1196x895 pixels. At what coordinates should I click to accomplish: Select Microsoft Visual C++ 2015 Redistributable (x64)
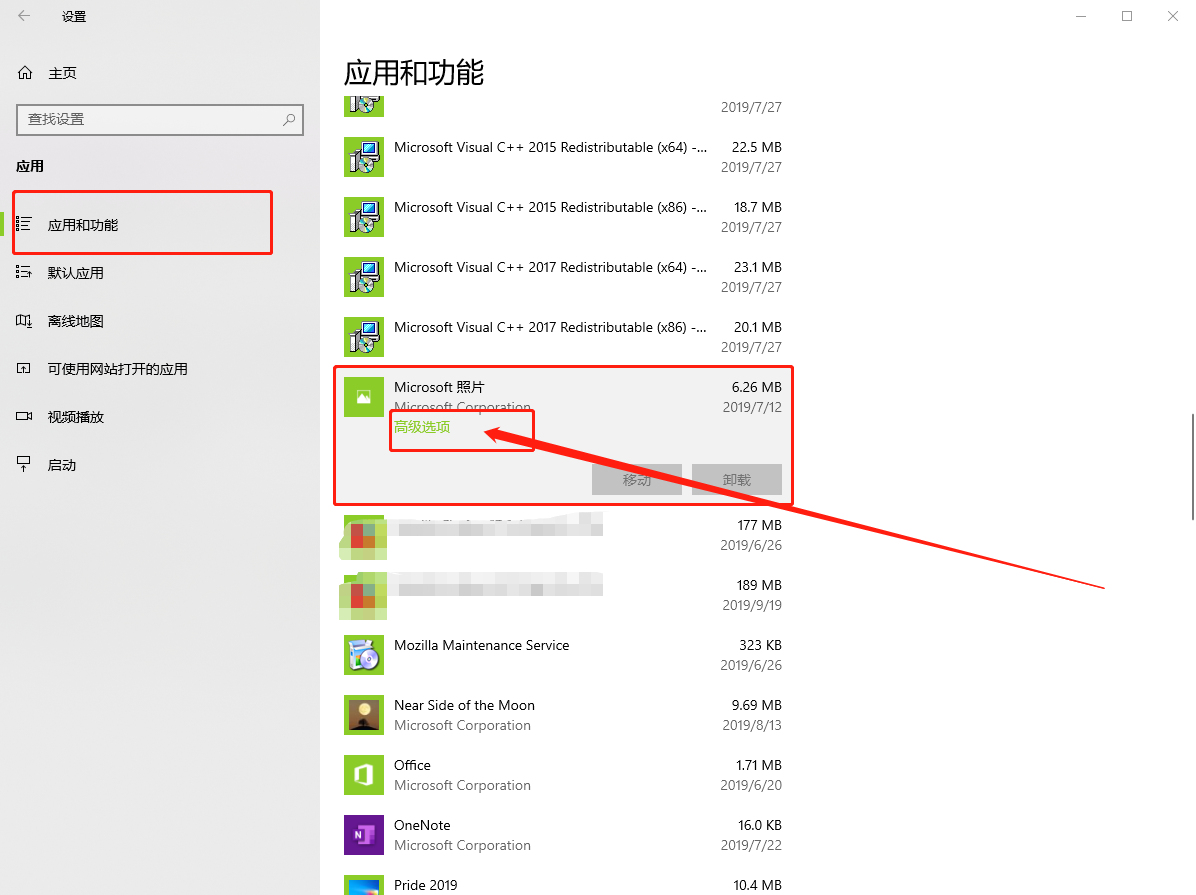point(551,147)
